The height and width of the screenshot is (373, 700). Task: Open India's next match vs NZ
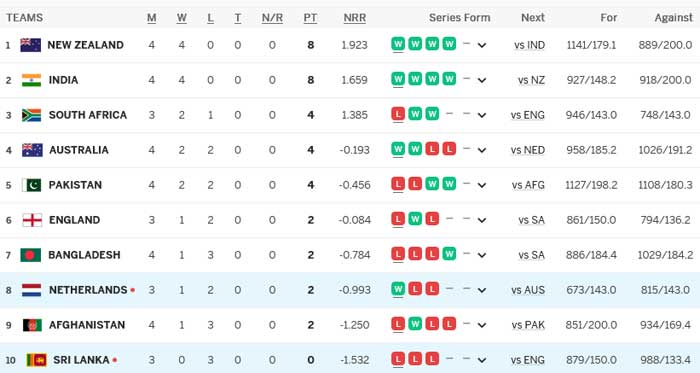coord(531,80)
